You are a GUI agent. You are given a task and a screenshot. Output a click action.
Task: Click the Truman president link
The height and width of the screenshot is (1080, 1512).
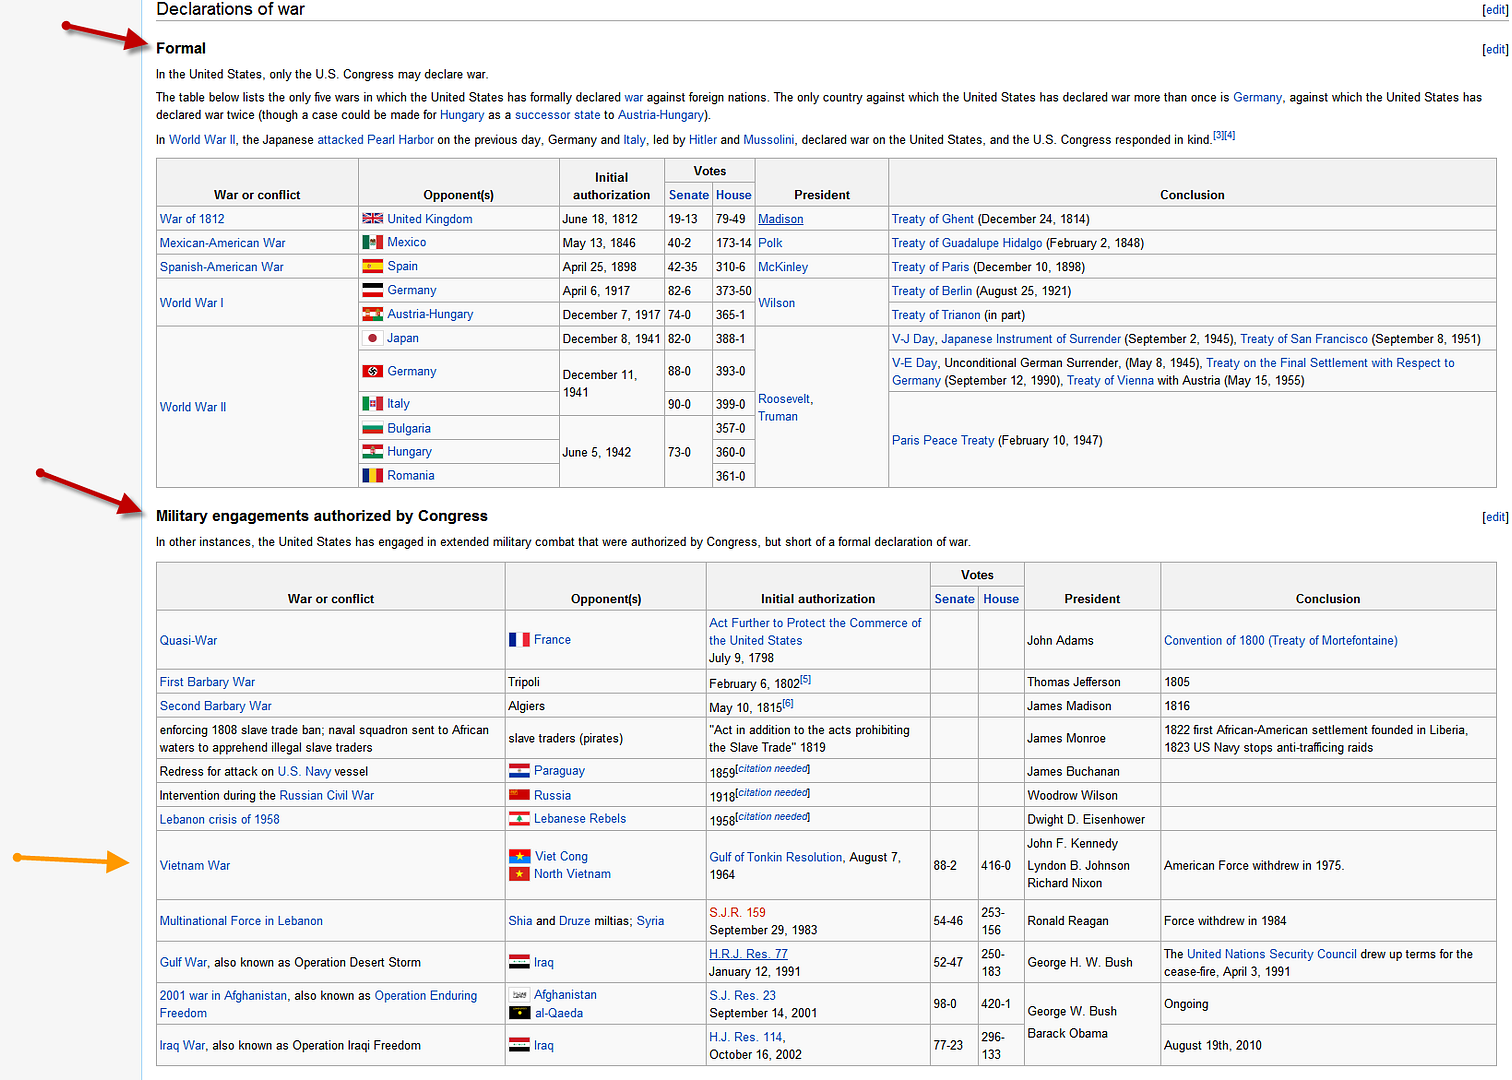[x=777, y=417]
